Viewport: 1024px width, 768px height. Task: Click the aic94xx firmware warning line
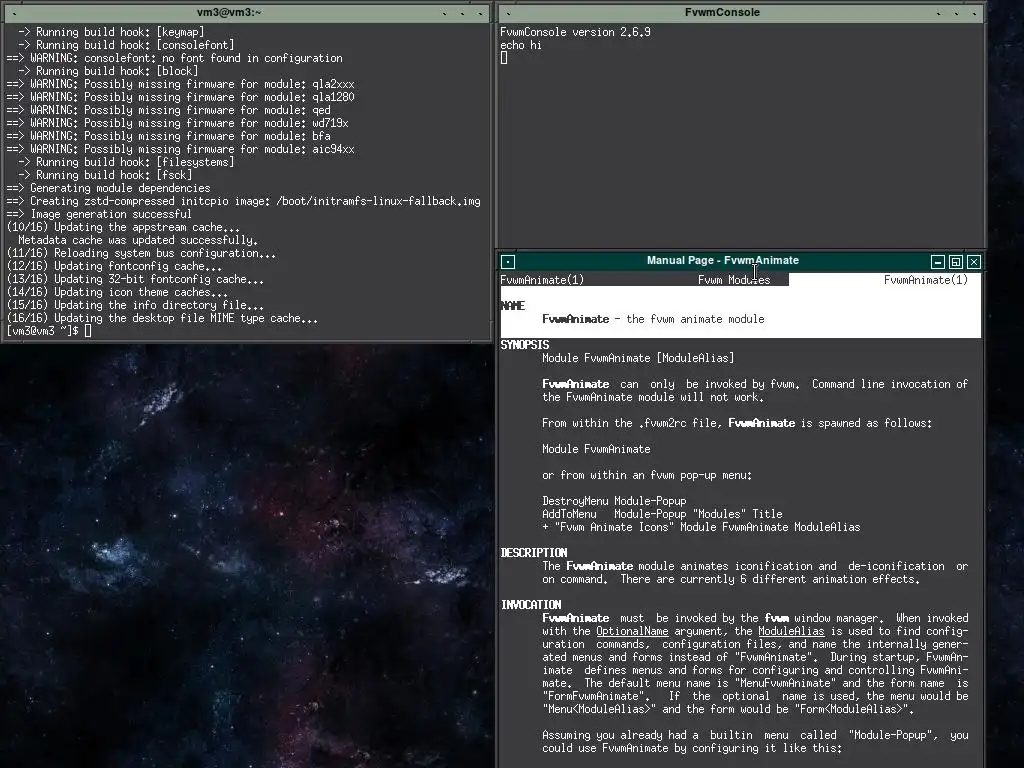coord(180,150)
